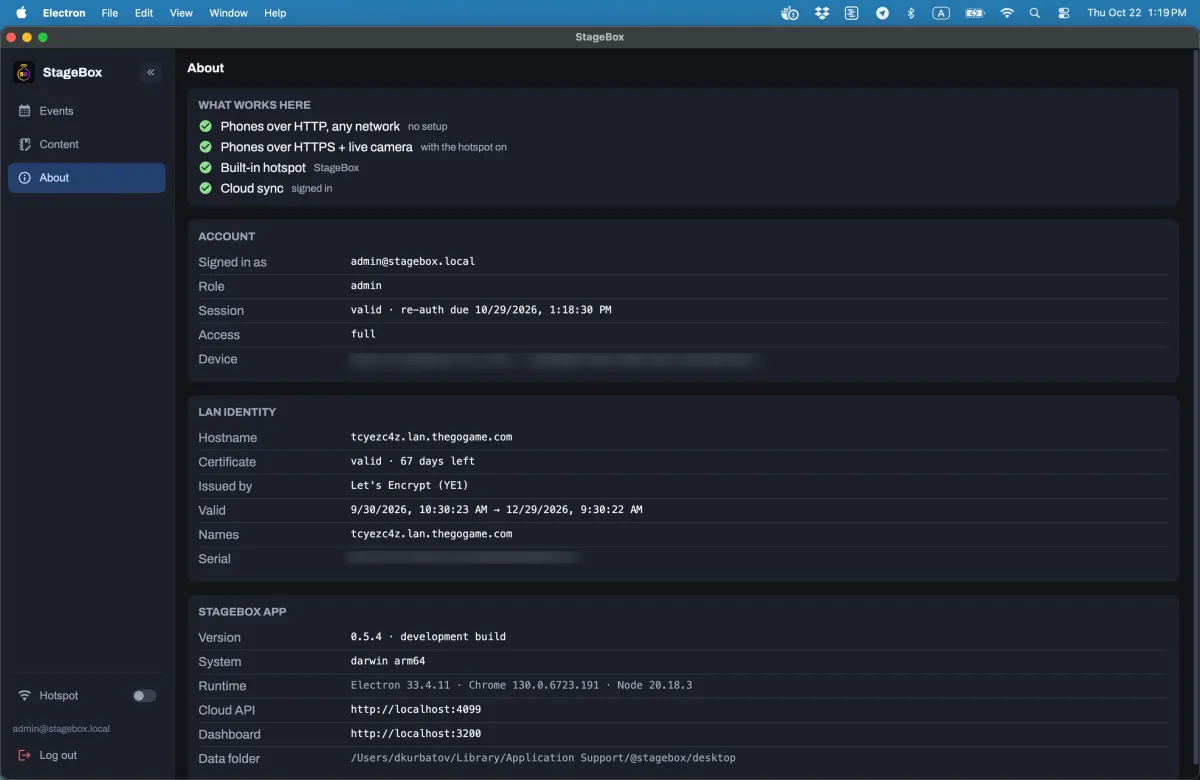Select the About sidebar item

coord(87,178)
